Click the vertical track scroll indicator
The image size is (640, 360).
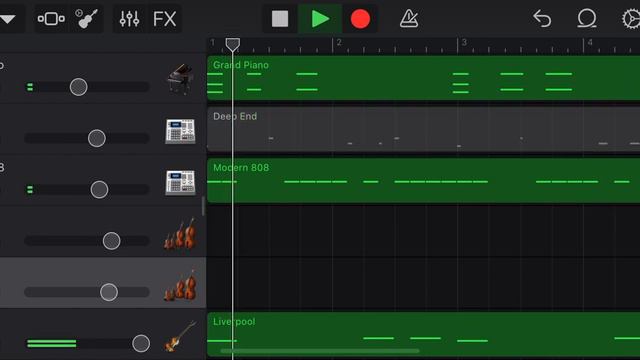point(203,206)
